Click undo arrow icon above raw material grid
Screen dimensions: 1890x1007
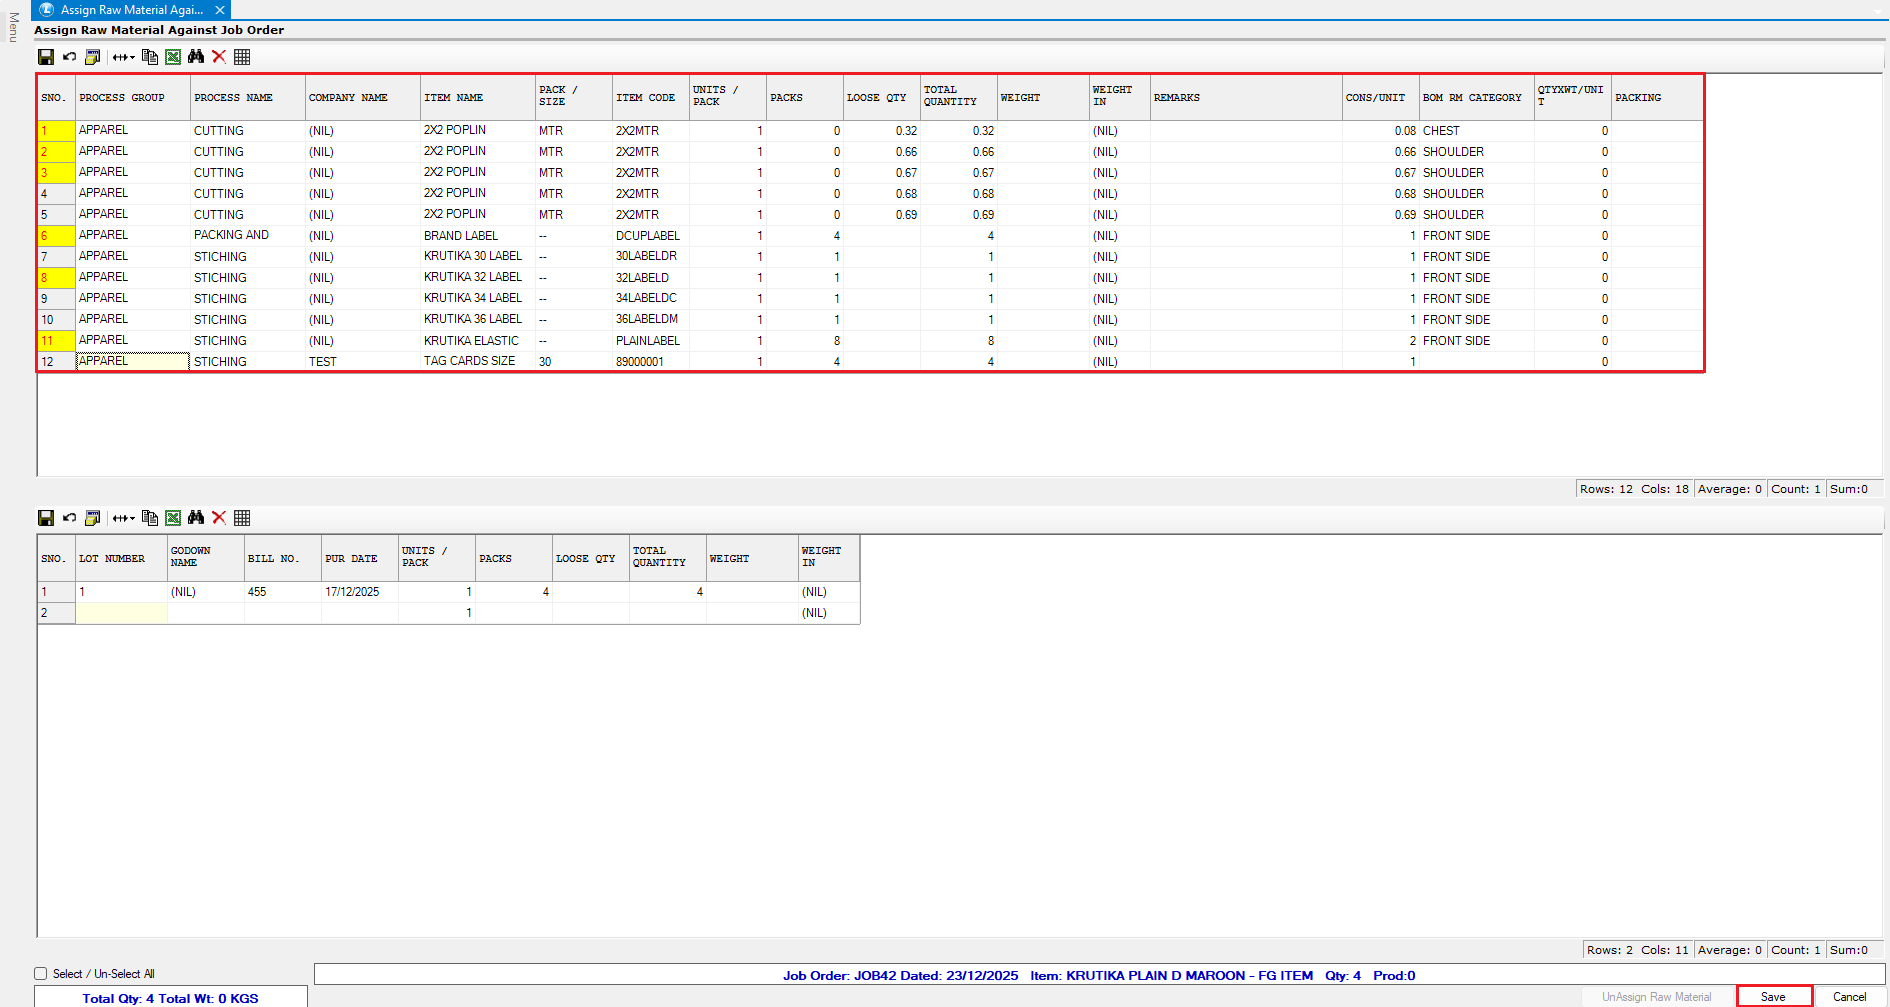click(69, 57)
